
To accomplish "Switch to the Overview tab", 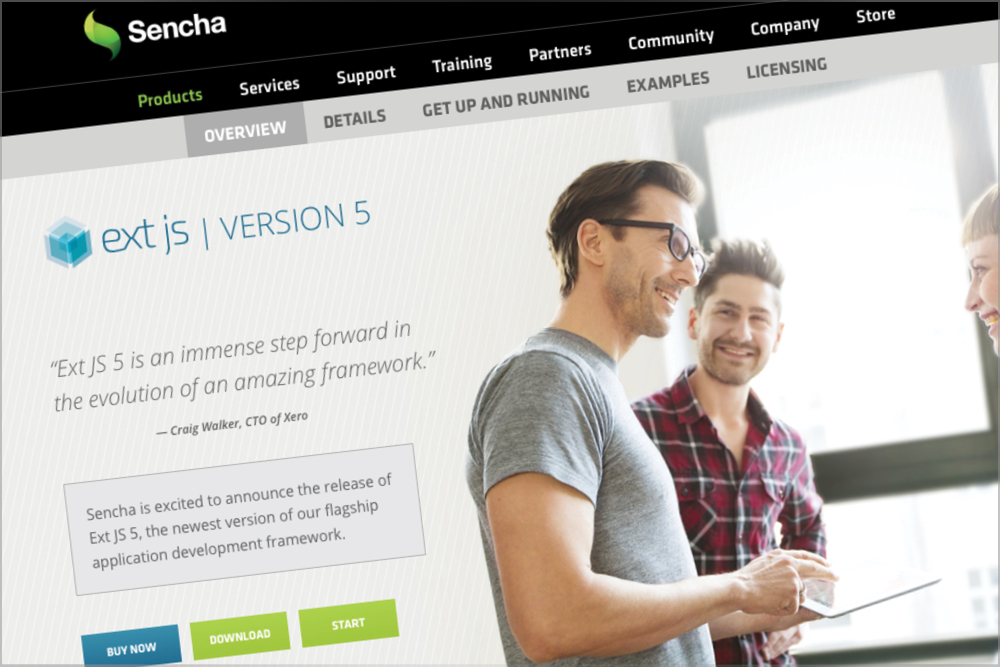I will pyautogui.click(x=246, y=131).
